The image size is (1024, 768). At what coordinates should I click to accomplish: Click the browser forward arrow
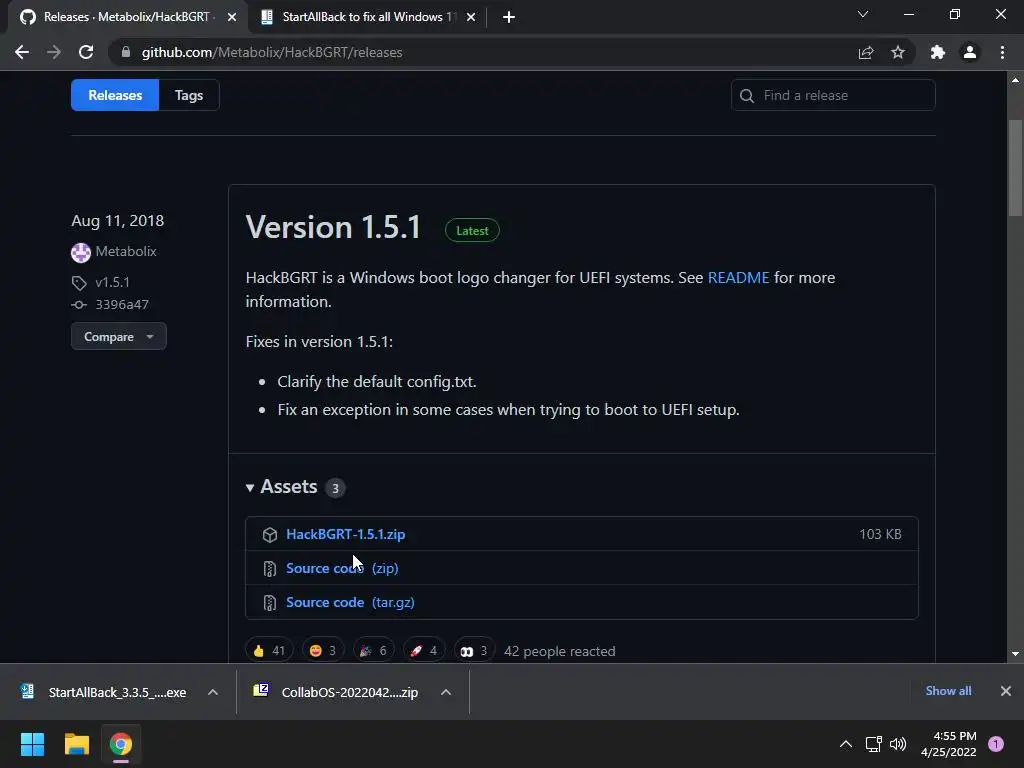click(x=54, y=52)
